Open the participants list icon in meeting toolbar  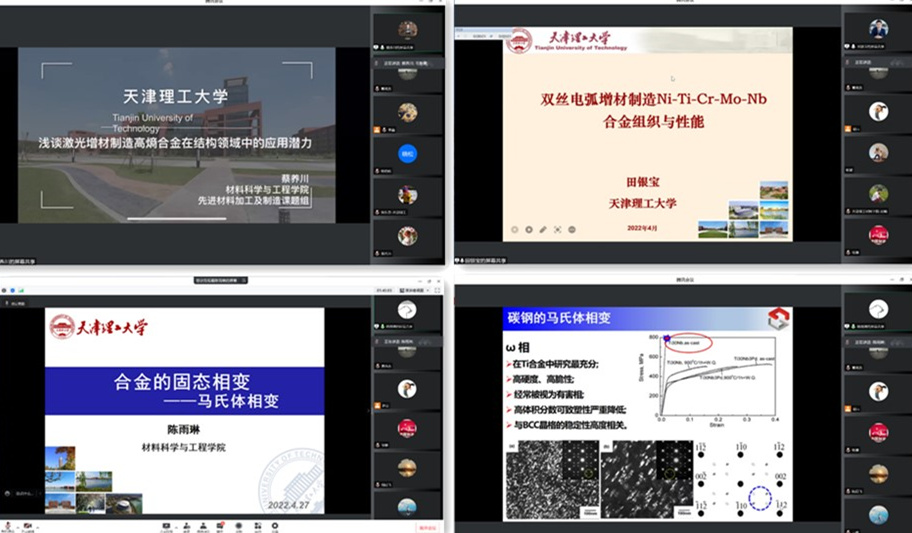[x=204, y=524]
